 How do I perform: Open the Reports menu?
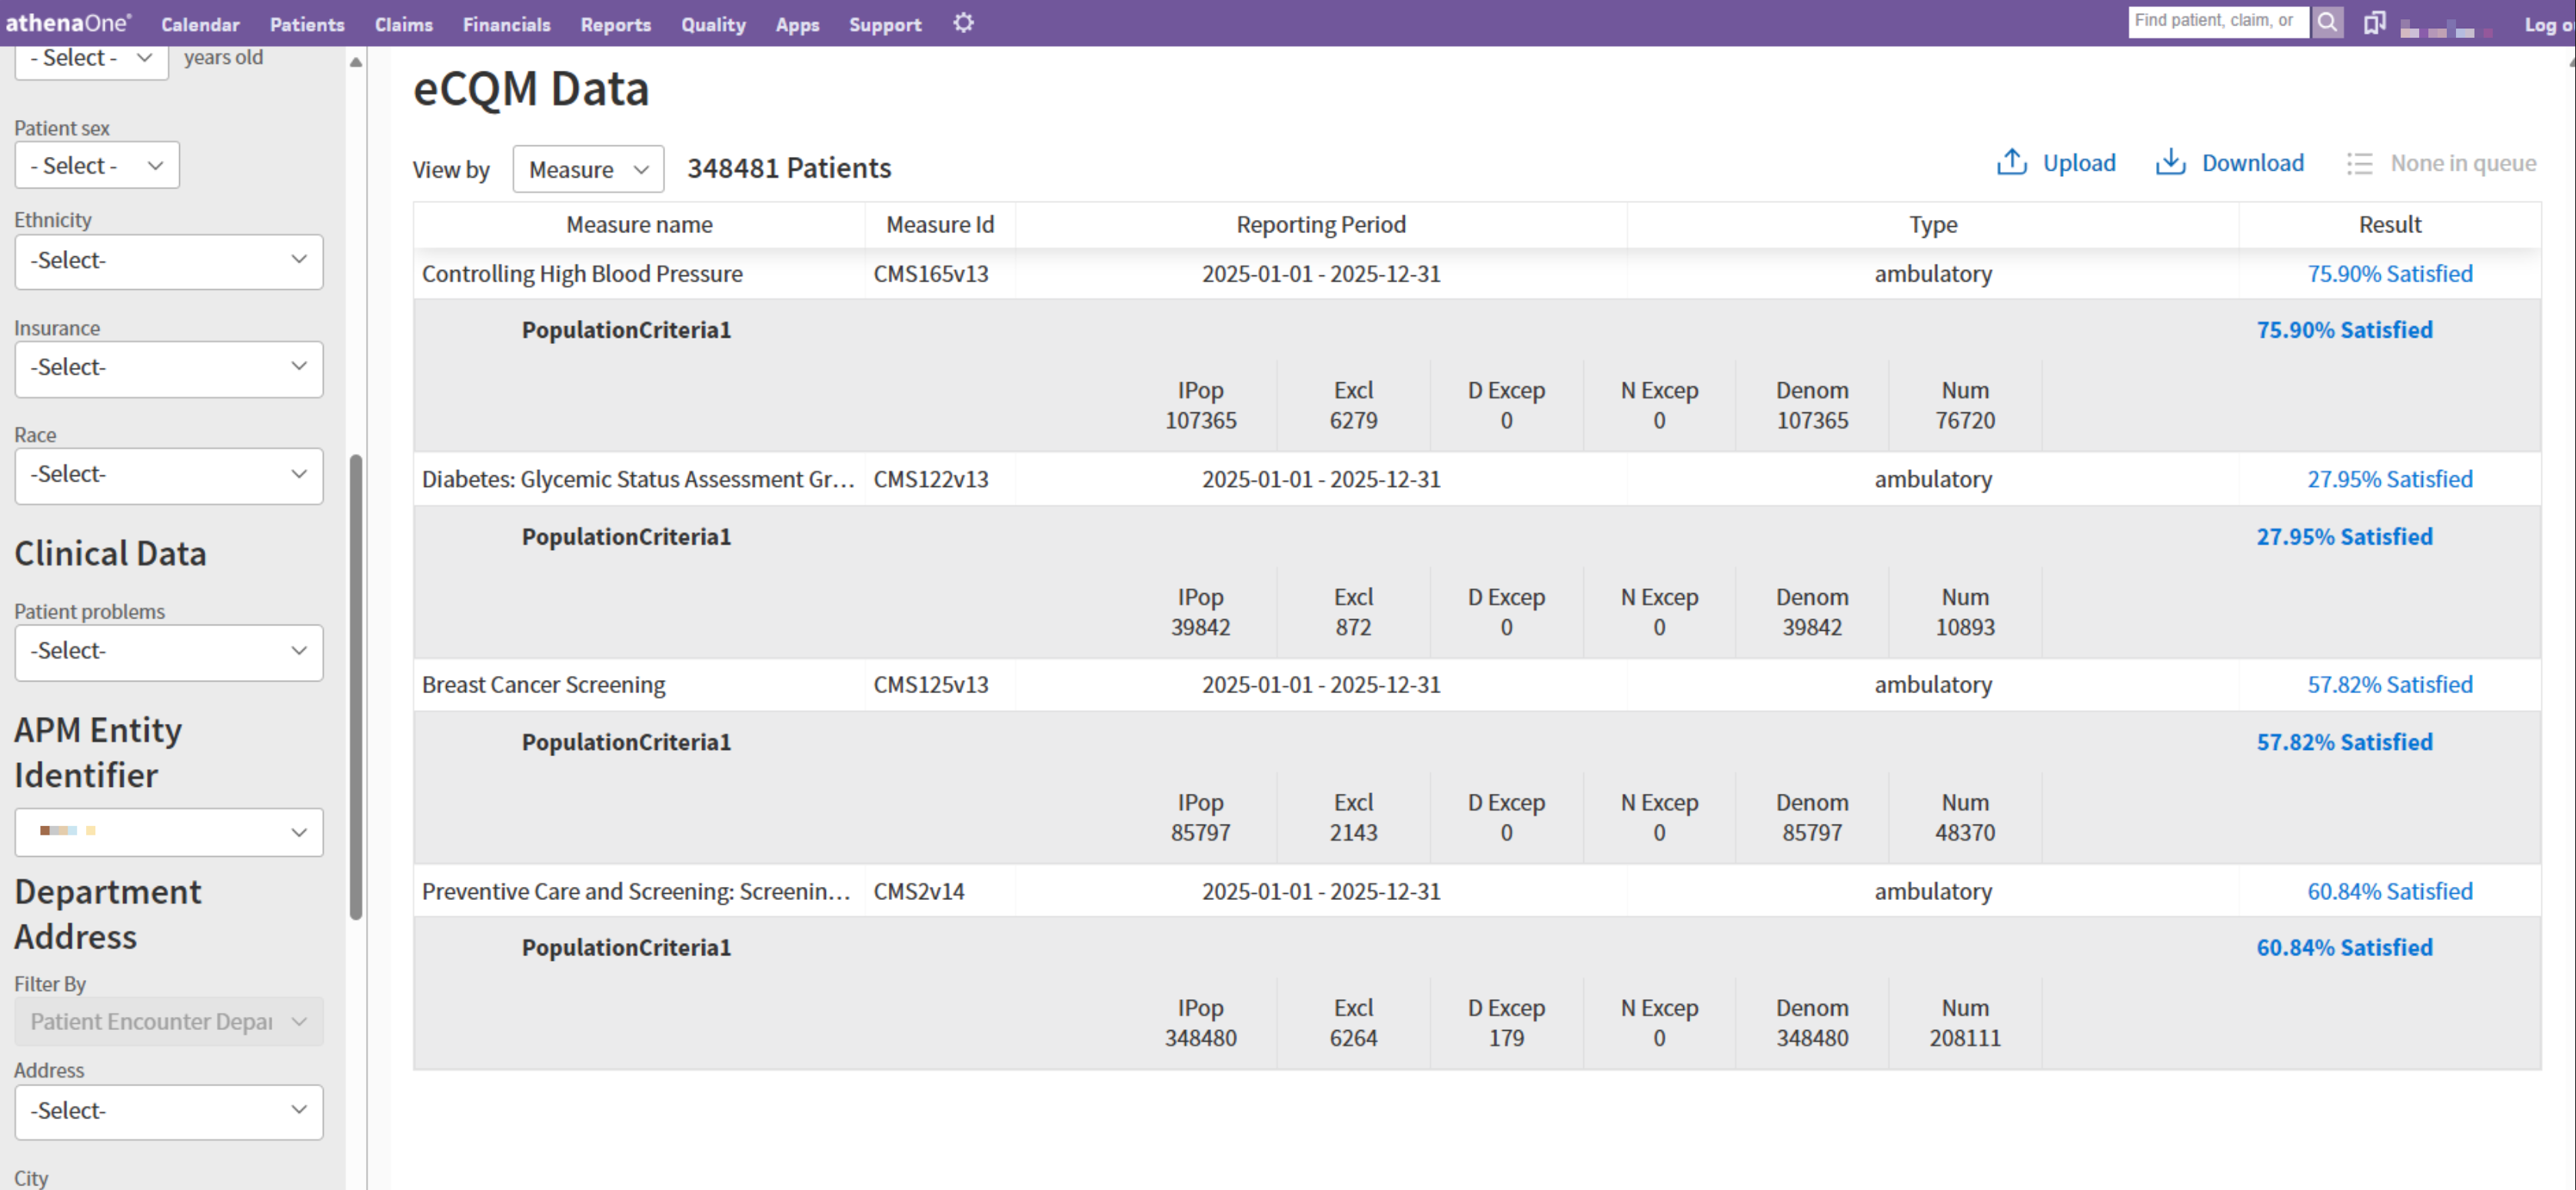pos(615,24)
